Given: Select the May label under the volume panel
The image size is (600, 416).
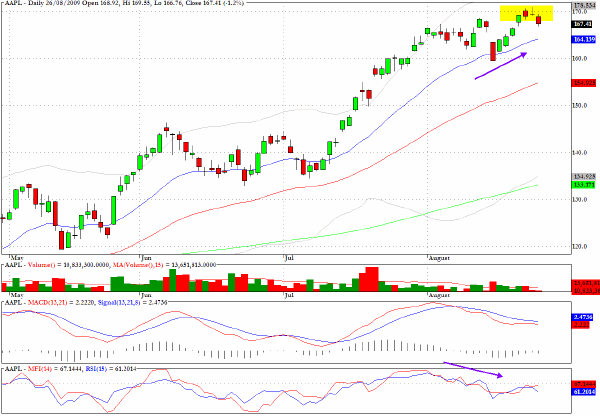Looking at the screenshot, I should click(17, 295).
